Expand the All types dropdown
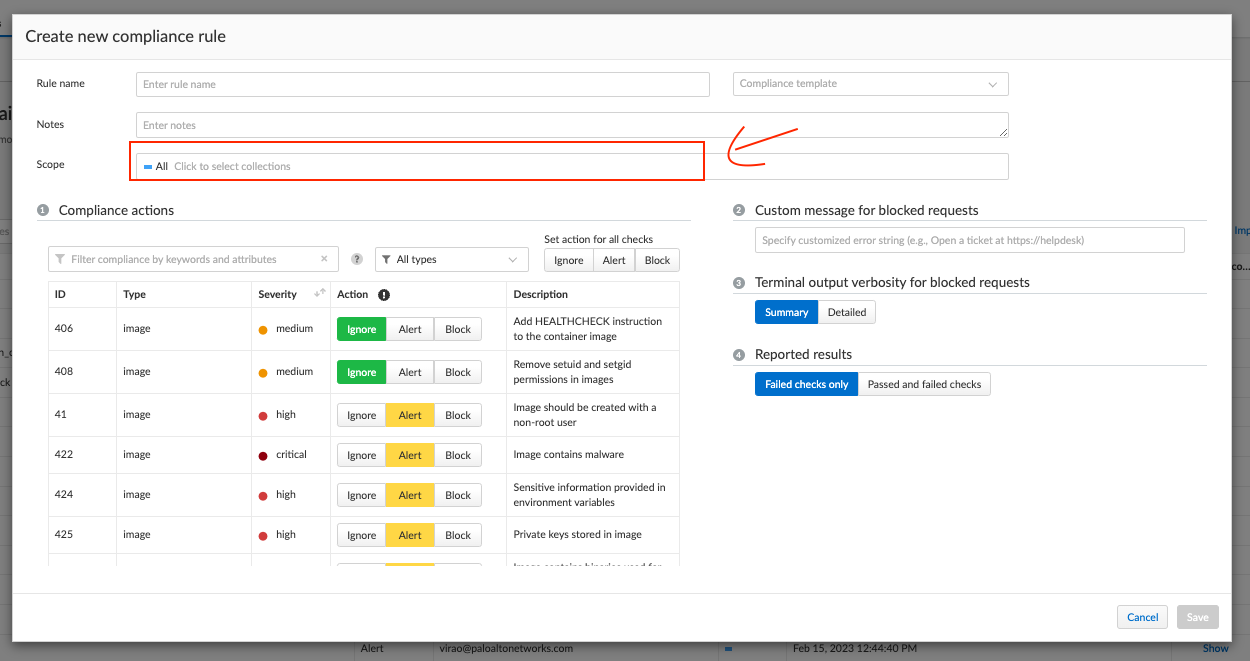Screen dimensions: 1250x661 (452, 260)
